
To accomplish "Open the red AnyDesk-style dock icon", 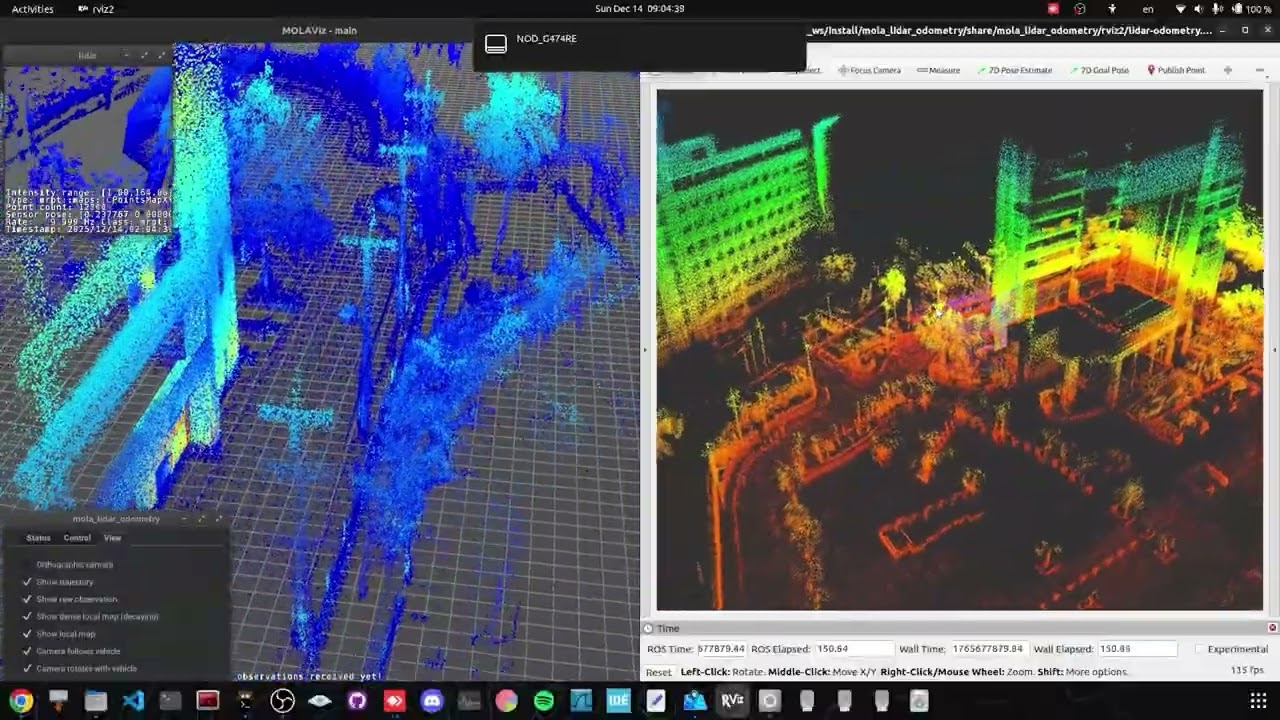I will click(x=394, y=701).
